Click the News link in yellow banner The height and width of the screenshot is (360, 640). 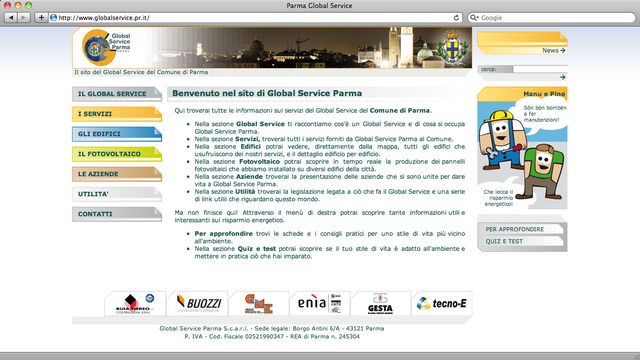coord(553,51)
